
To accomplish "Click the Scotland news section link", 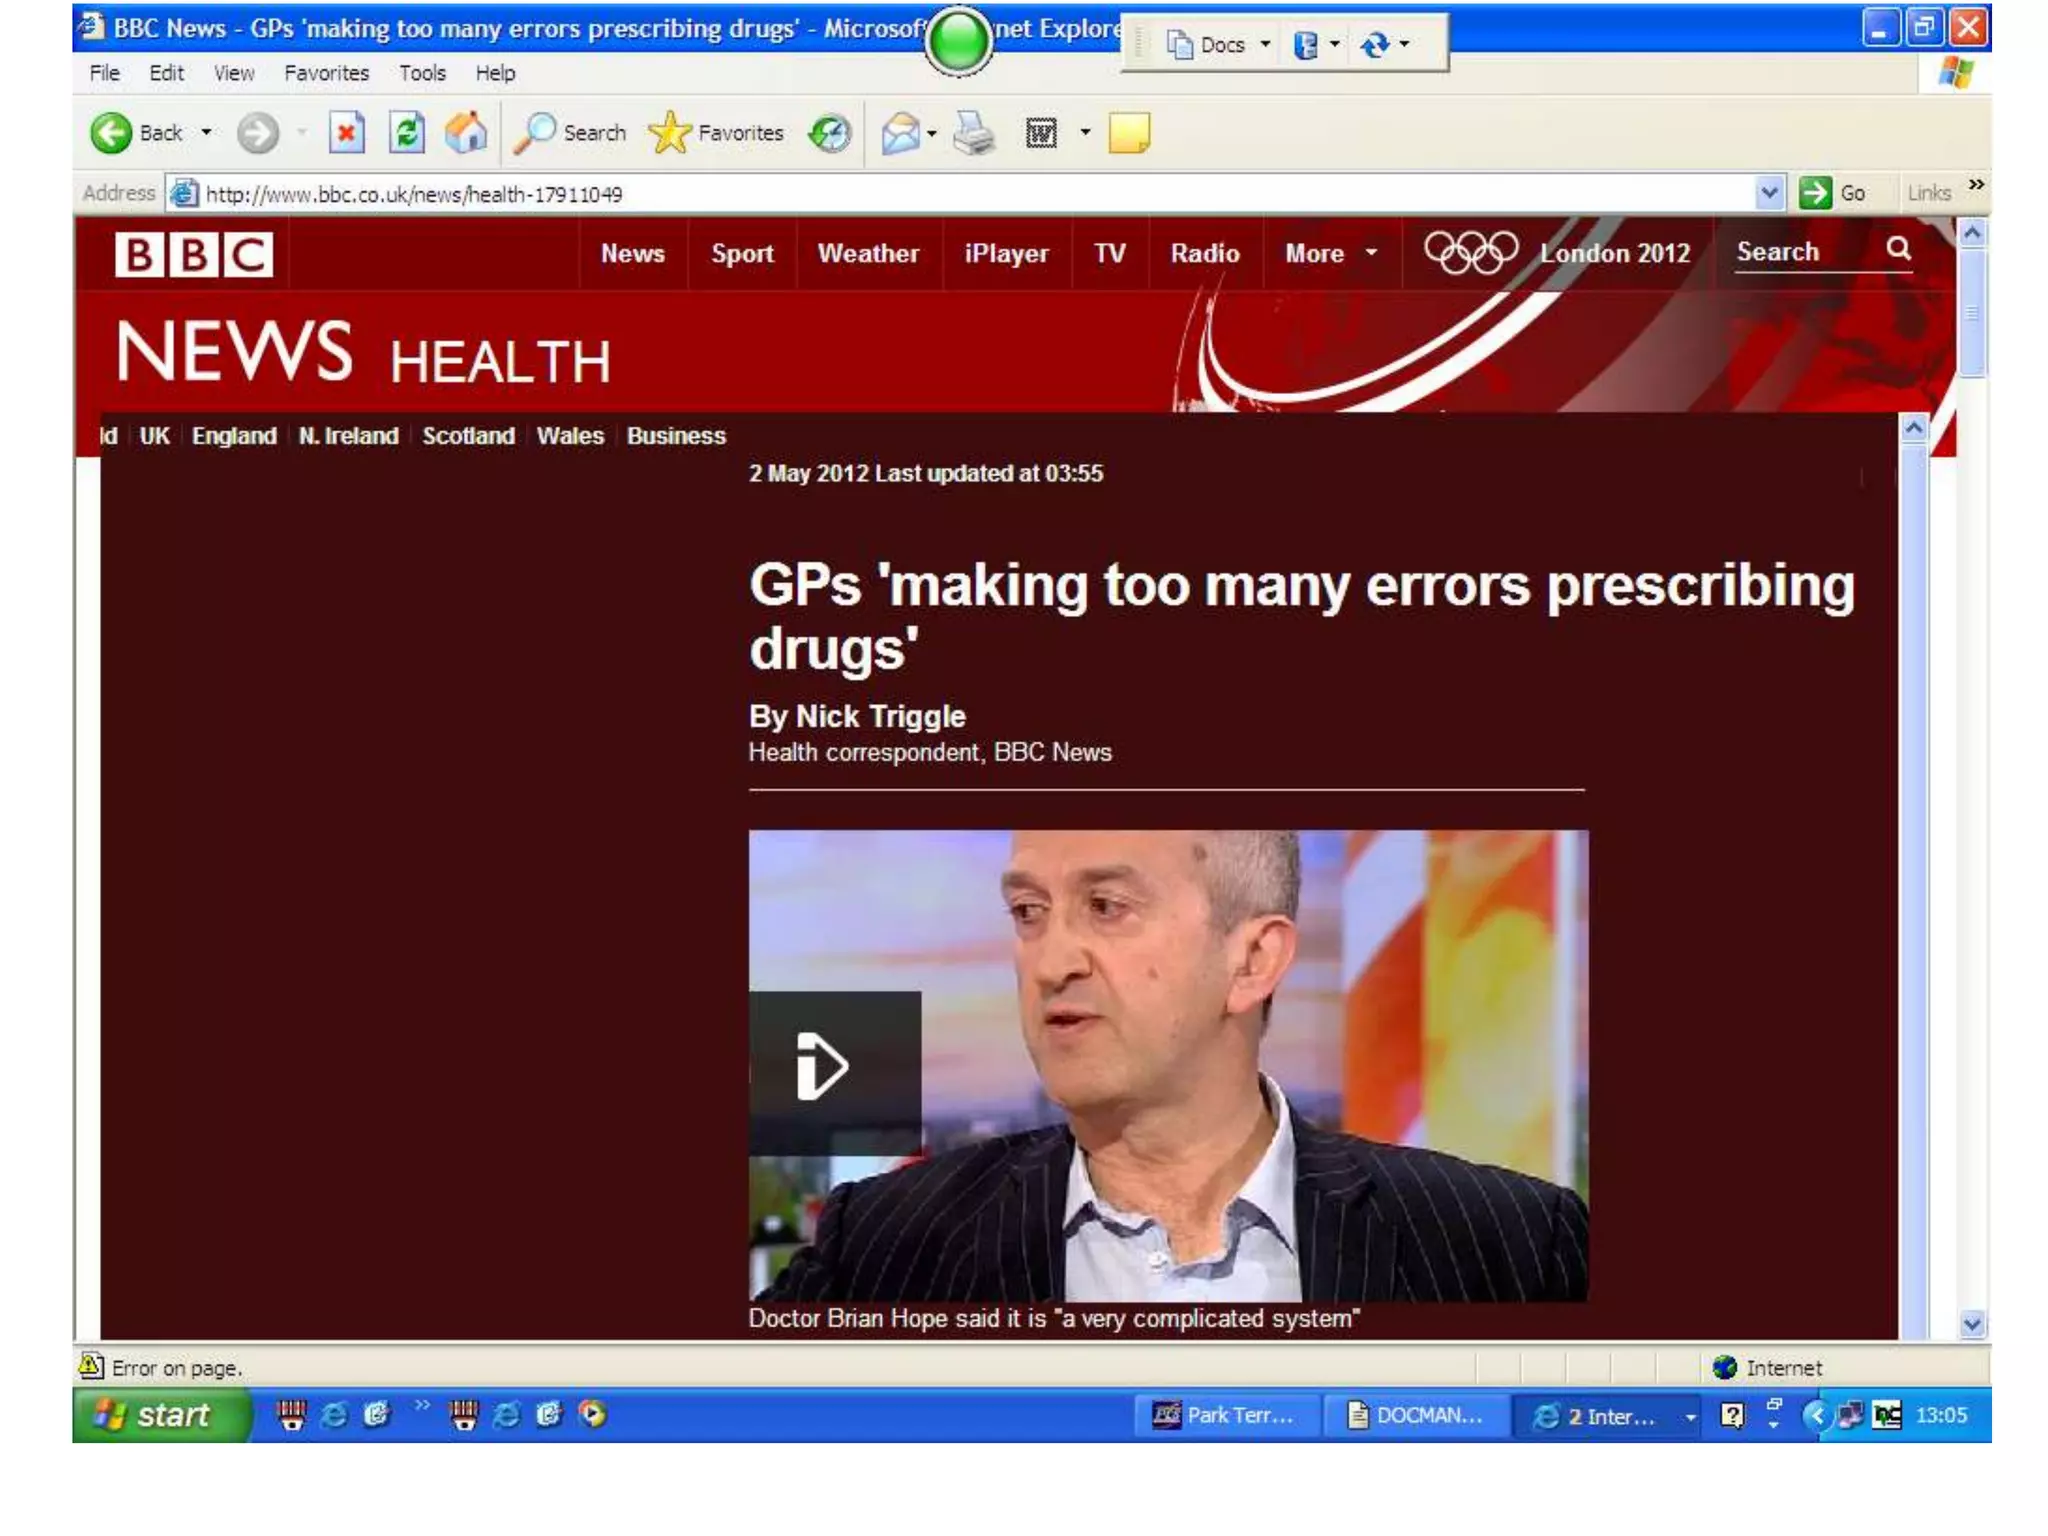I will pyautogui.click(x=468, y=436).
